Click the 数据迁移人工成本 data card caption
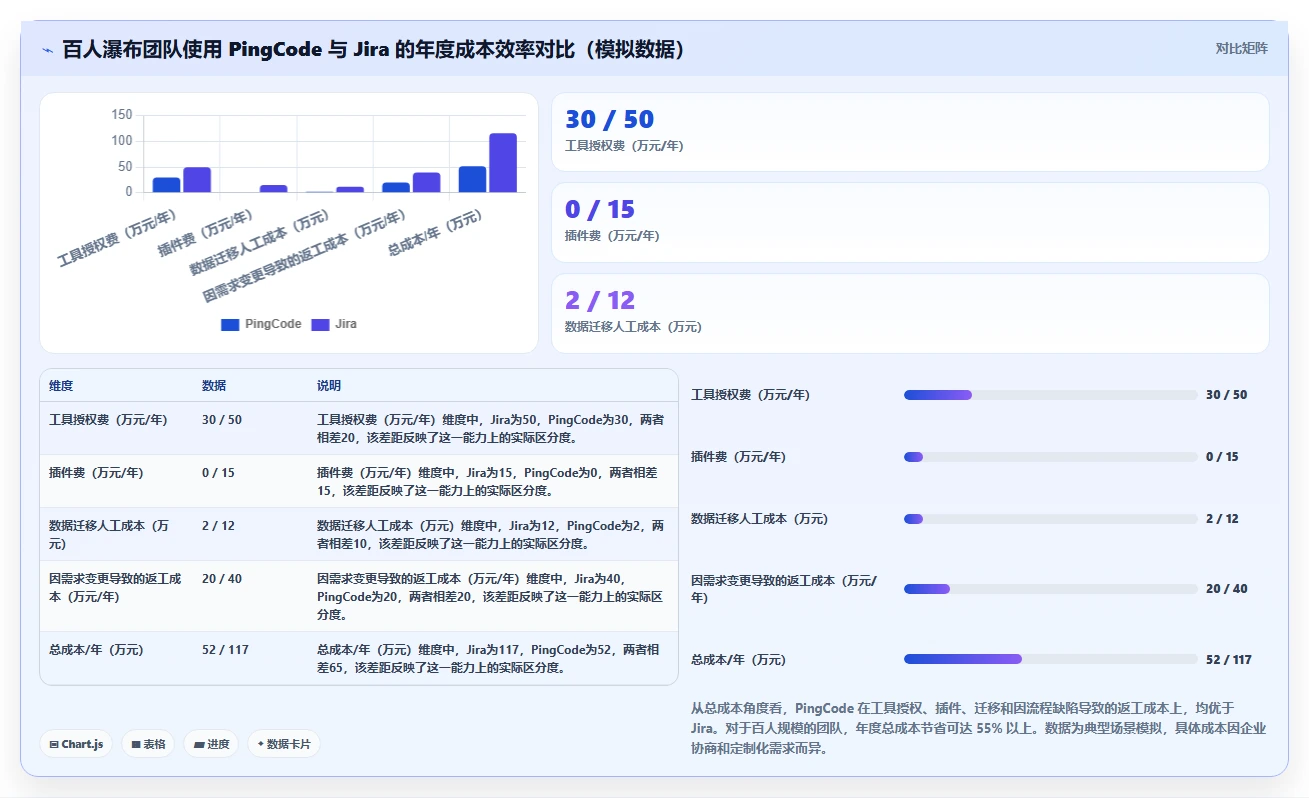Screen dimensions: 1309x798 click(633, 327)
